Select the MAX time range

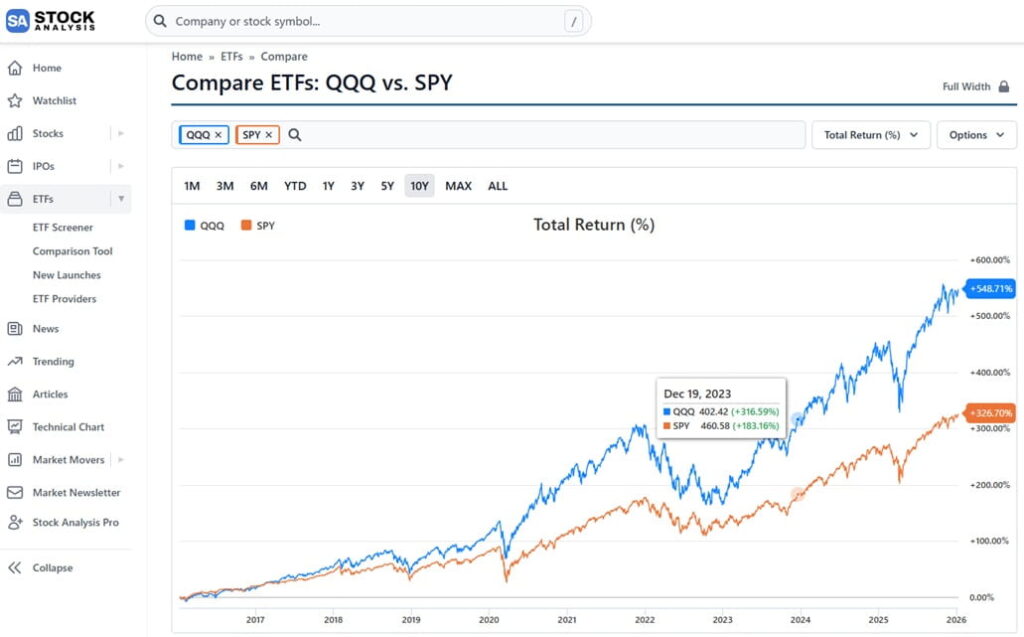coord(458,186)
